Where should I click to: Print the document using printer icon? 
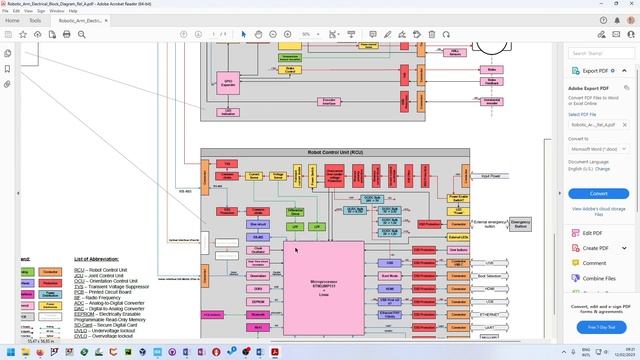point(67,35)
